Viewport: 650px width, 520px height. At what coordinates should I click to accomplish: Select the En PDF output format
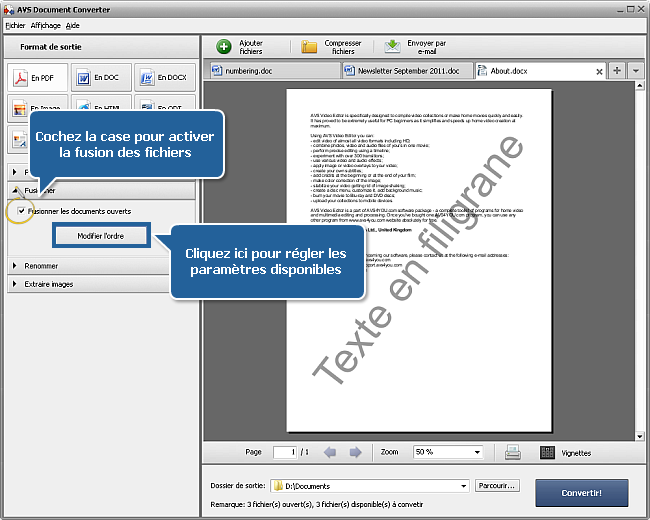pos(38,78)
